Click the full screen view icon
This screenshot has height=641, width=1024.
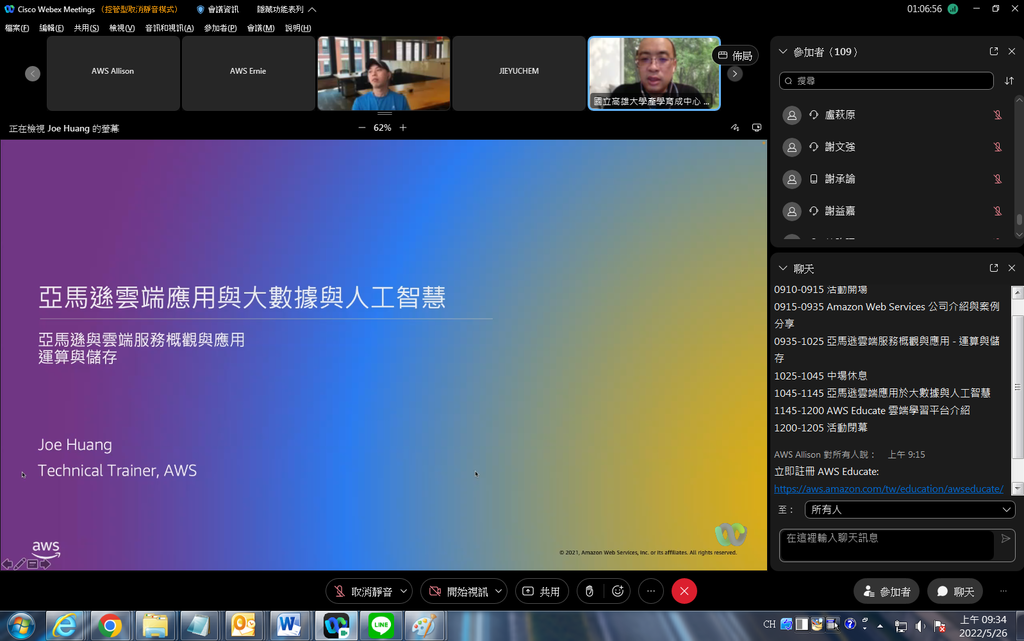[x=756, y=128]
